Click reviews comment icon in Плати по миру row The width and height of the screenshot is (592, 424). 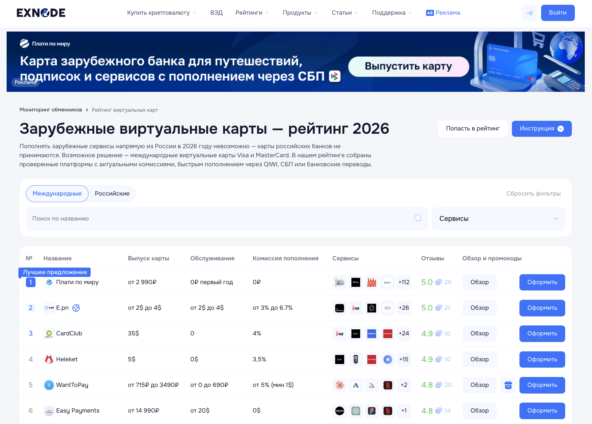438,282
